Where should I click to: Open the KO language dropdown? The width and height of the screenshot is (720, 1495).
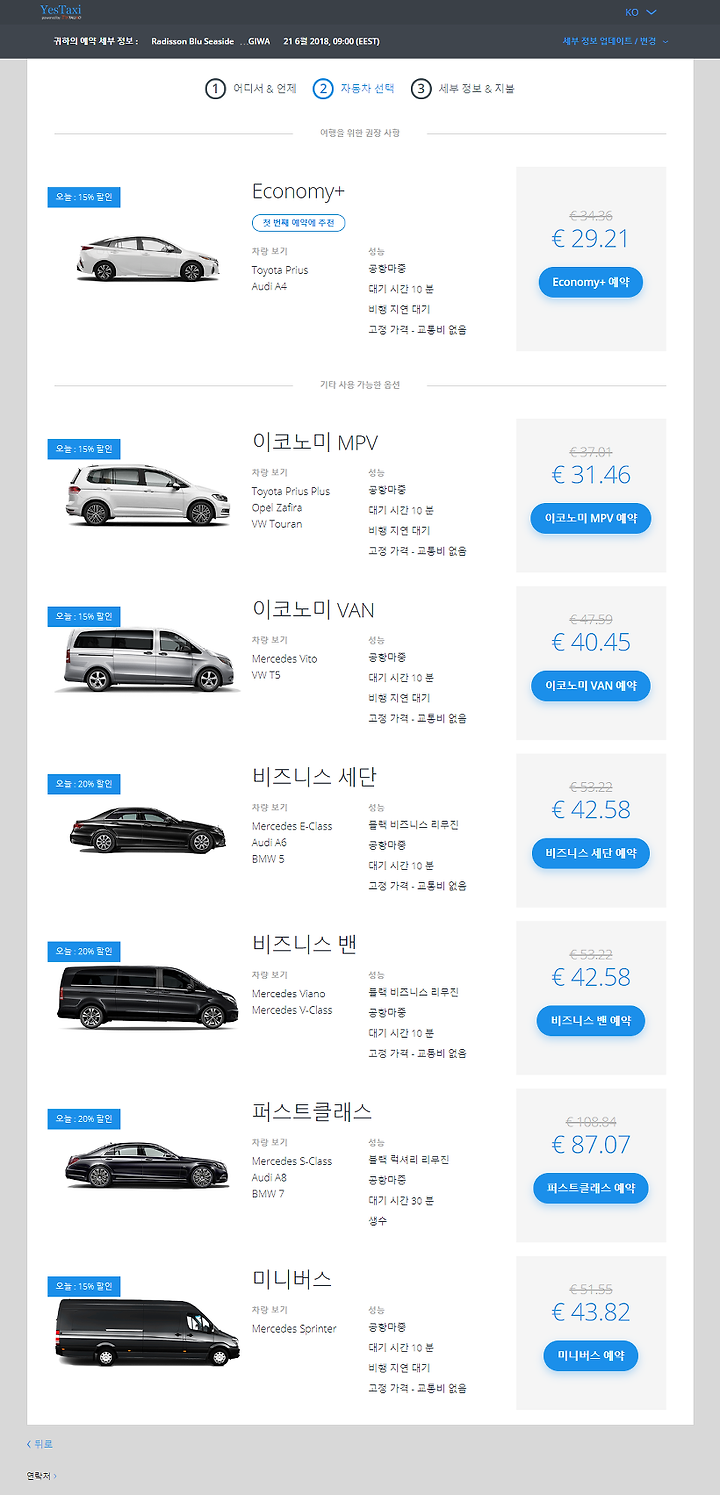click(x=641, y=12)
